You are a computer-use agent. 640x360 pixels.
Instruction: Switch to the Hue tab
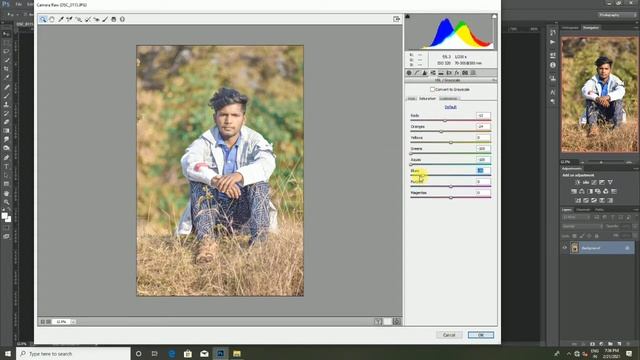[411, 99]
